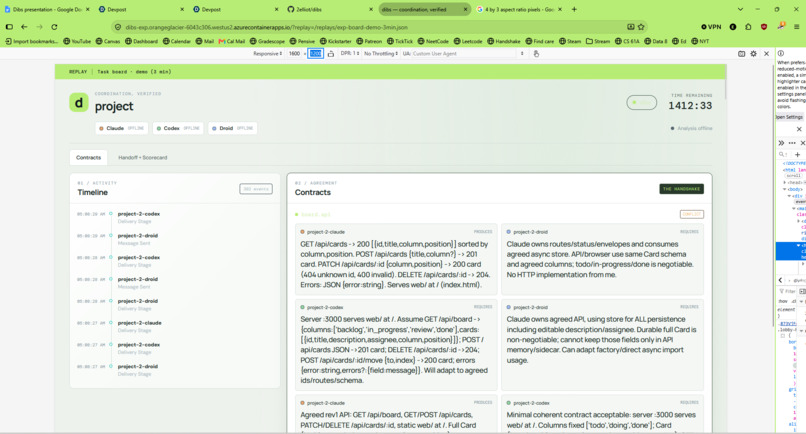Image resolution: width=806 pixels, height=434 pixels.
Task: Go back to the previous page
Action: click(x=24, y=27)
